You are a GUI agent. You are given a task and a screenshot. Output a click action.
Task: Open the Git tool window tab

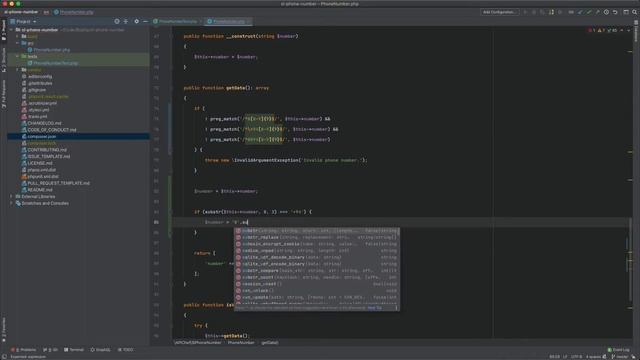pos(51,350)
